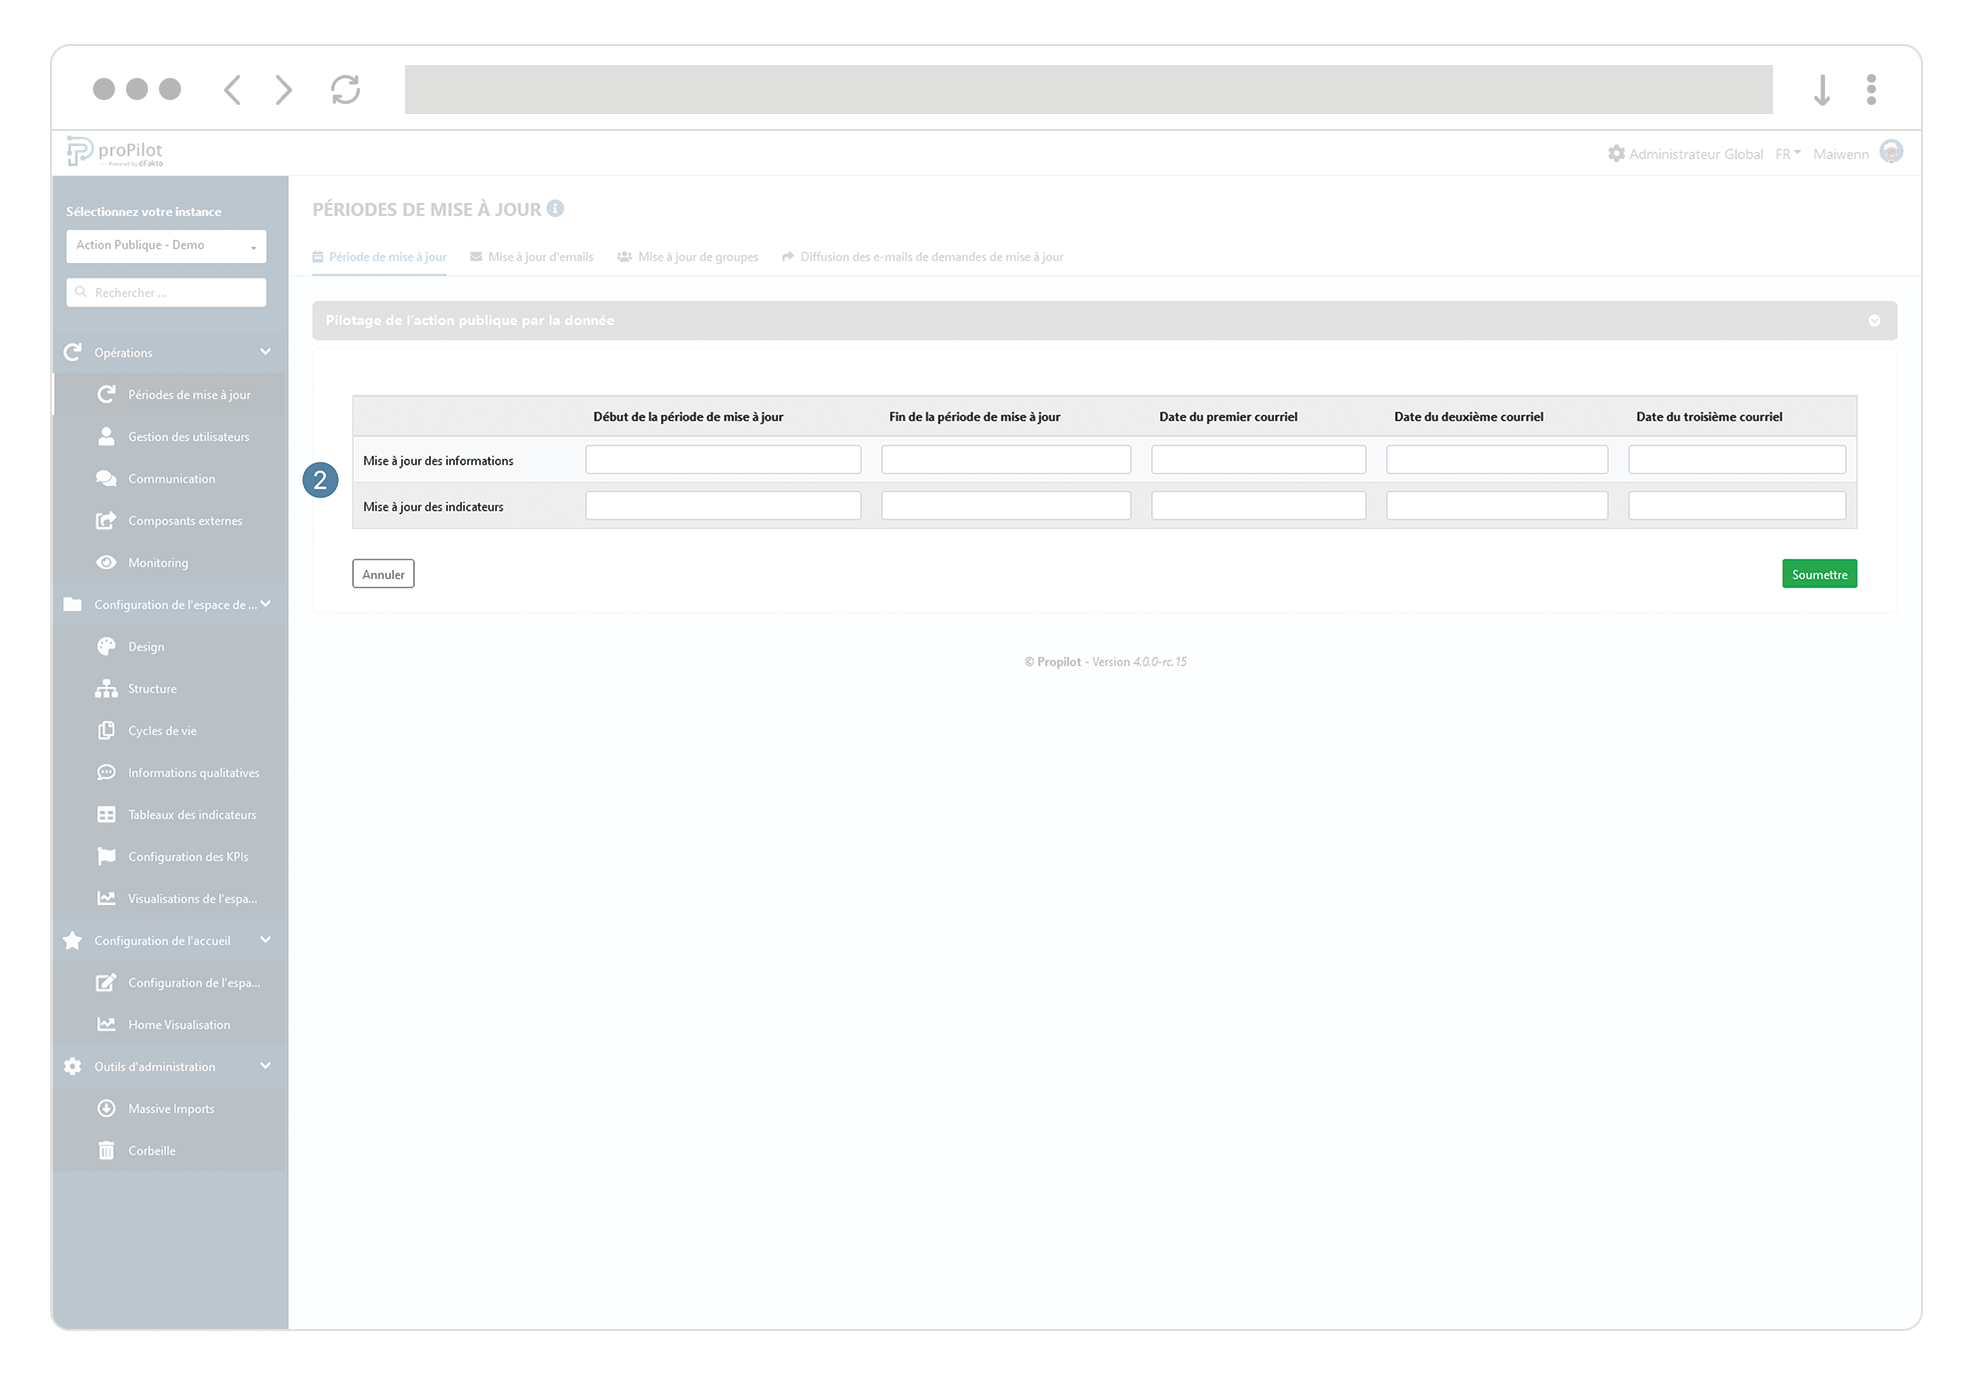Collapse the Configuration de l'accueil section
Image resolution: width=1973 pixels, height=1384 pixels.
tap(265, 940)
